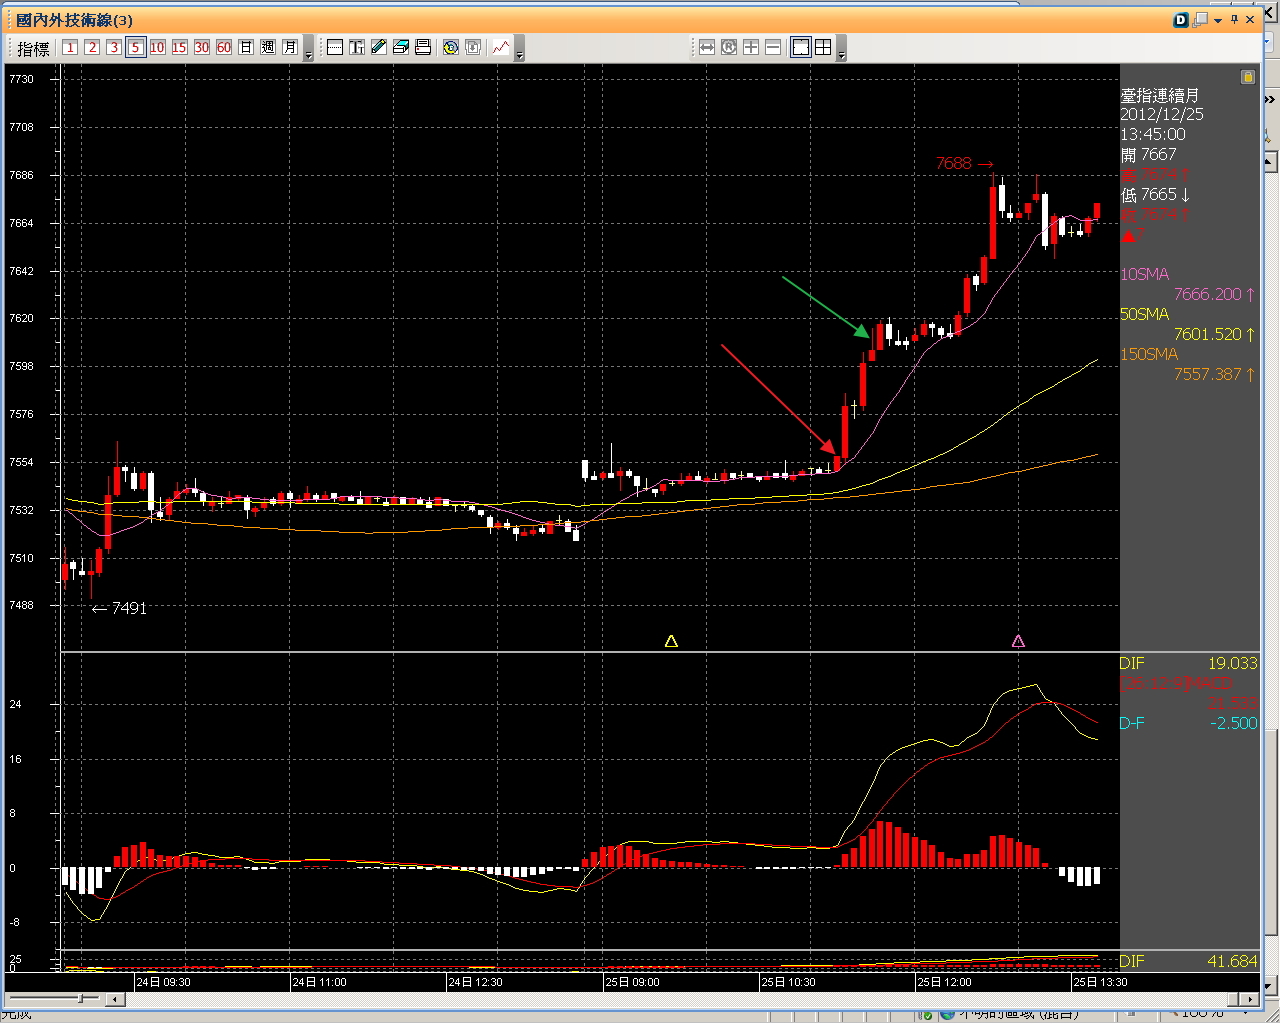Switch chart to 60-minute timeframe
Image resolution: width=1280 pixels, height=1024 pixels.
tap(224, 47)
